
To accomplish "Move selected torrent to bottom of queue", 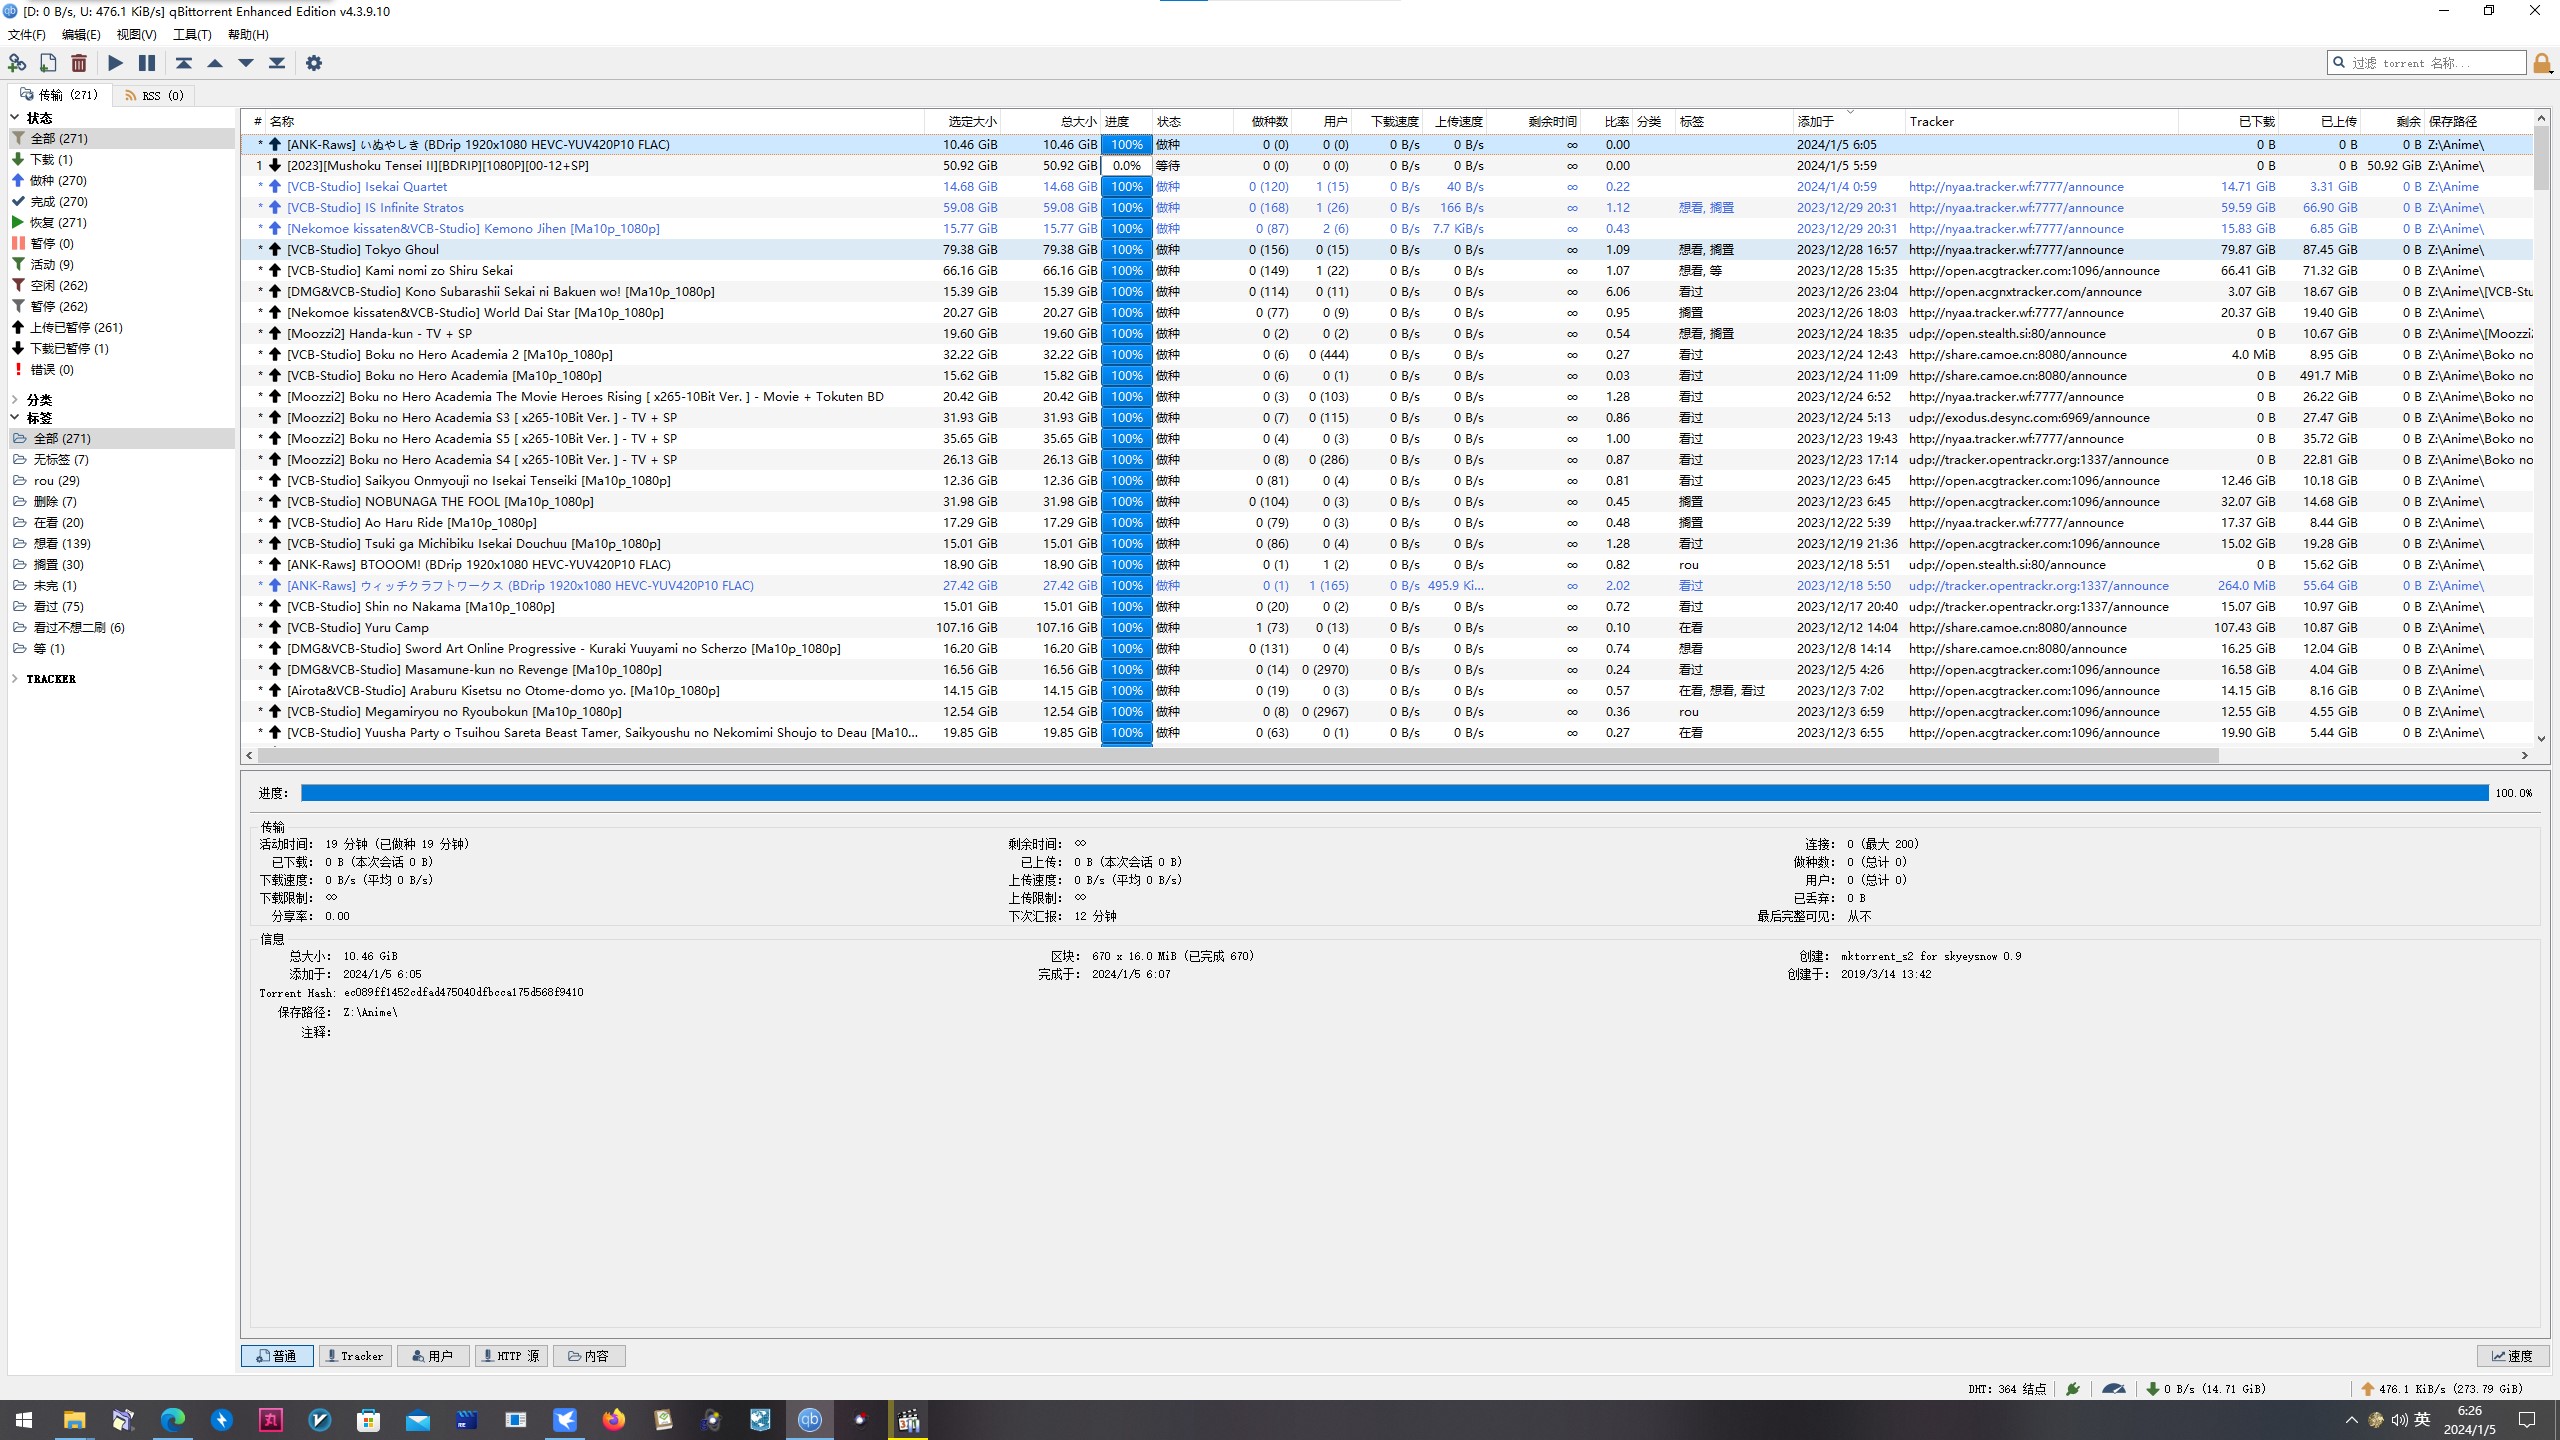I will (x=277, y=63).
